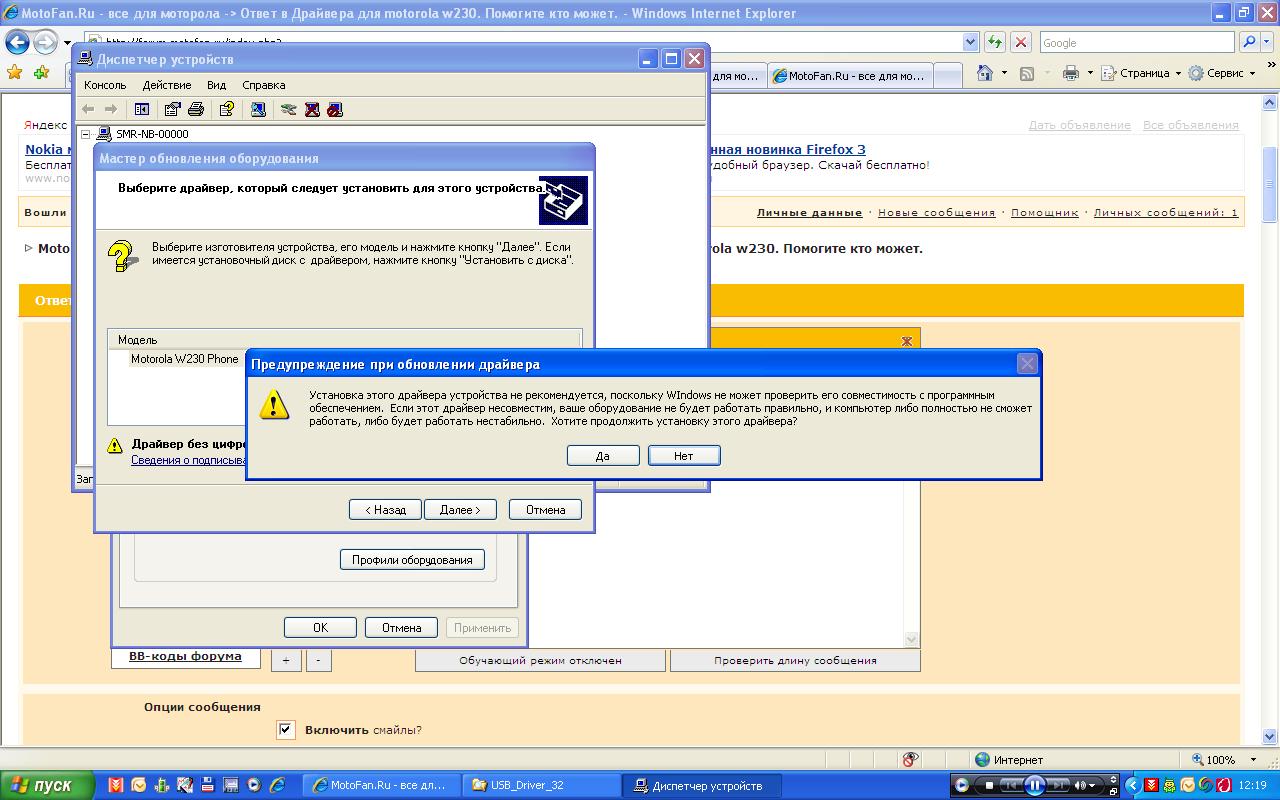Screen dimensions: 1280x800
Task: Uninstall device icon in Device Manager toolbar
Action: click(x=312, y=109)
